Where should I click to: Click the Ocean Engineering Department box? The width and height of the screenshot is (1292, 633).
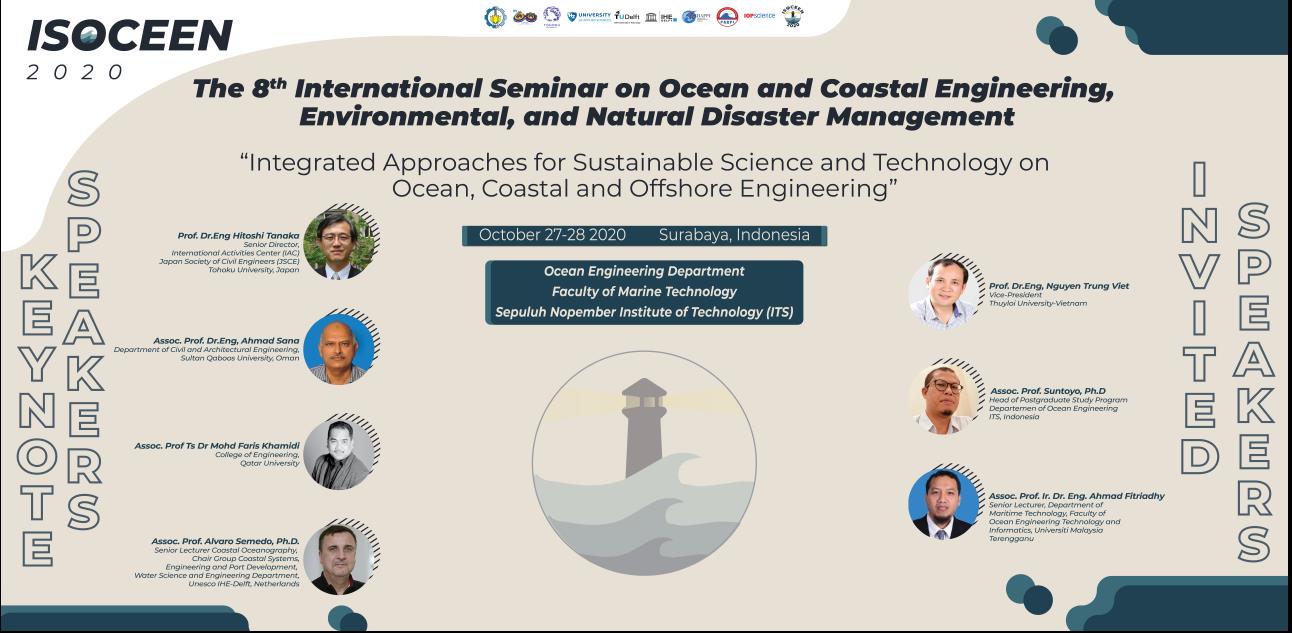(x=644, y=292)
